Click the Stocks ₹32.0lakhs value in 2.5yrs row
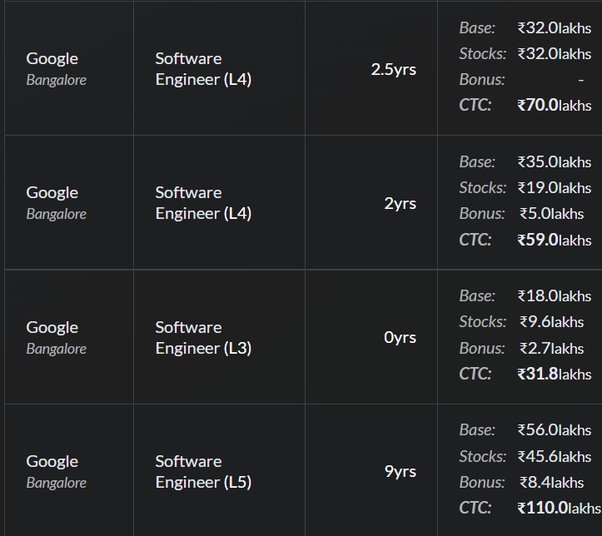This screenshot has height=536, width=602. [554, 54]
